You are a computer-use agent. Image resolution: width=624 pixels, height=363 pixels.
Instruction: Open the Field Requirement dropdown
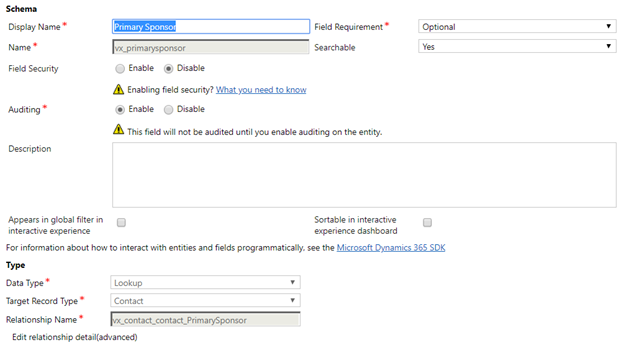517,26
